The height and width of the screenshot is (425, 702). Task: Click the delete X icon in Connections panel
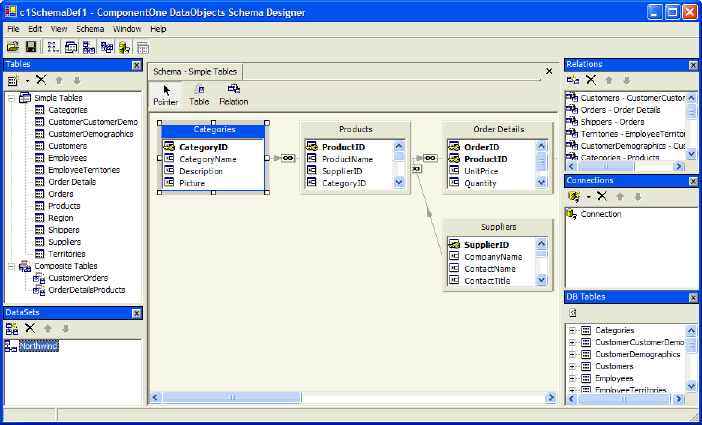point(602,196)
